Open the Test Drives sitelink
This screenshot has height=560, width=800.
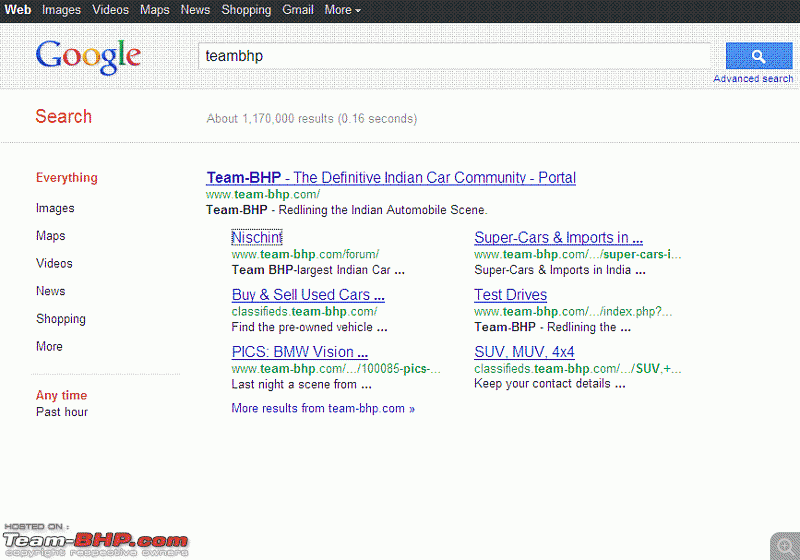point(510,295)
